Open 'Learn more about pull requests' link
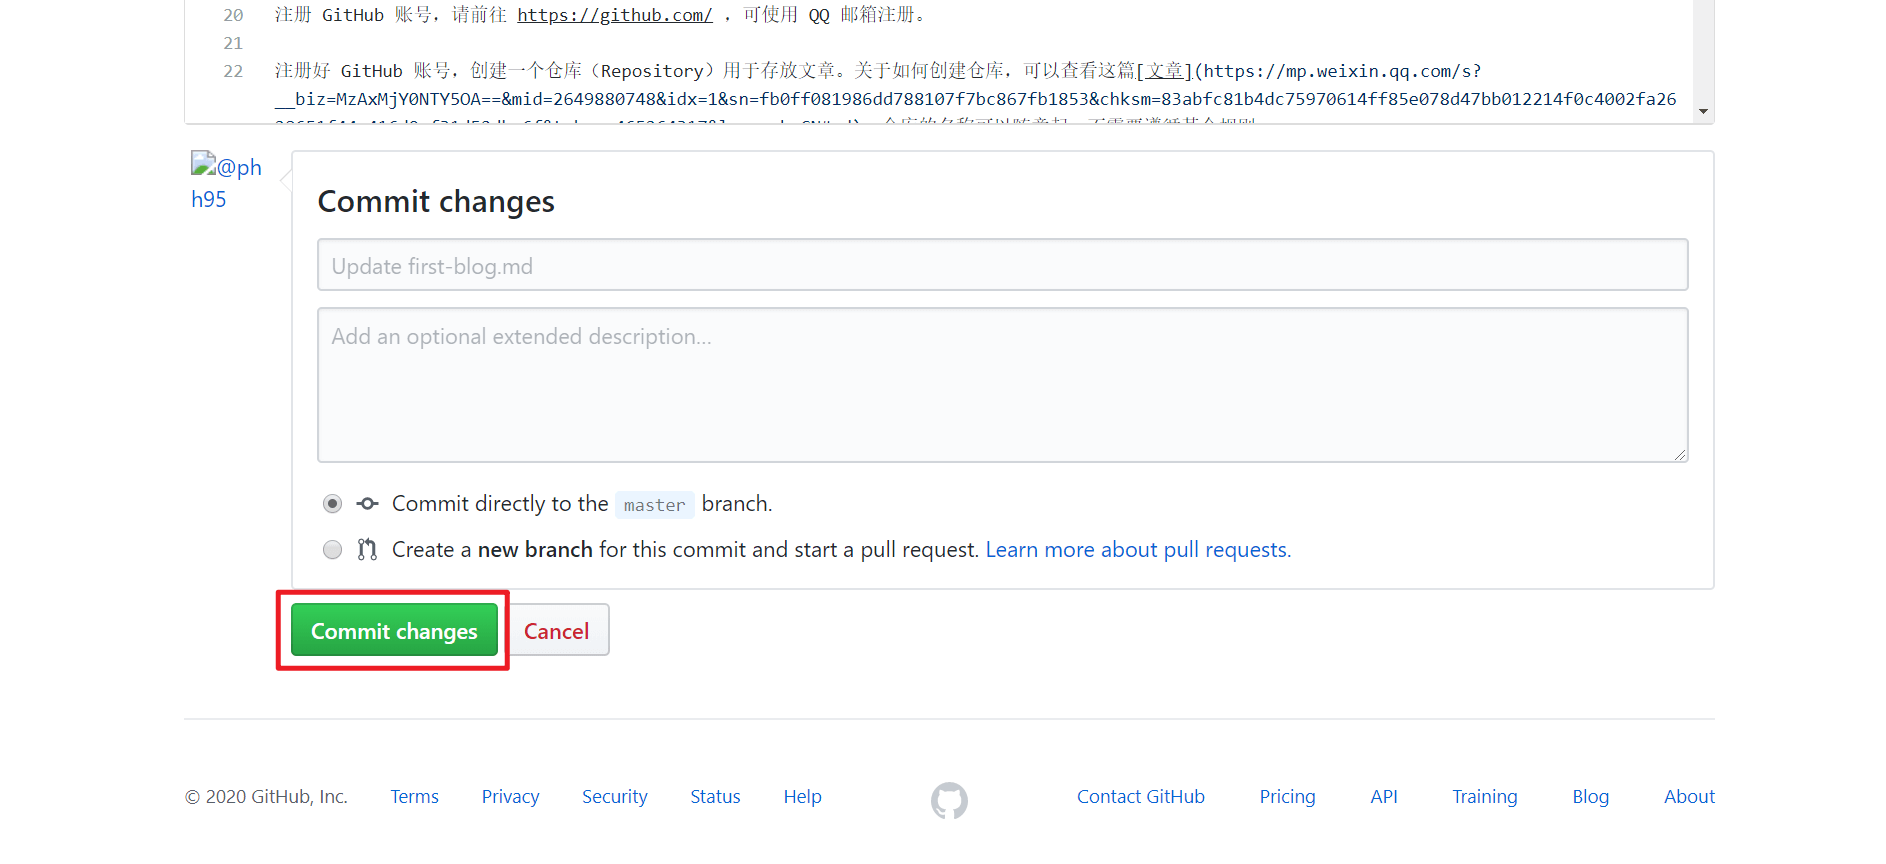Image resolution: width=1886 pixels, height=864 pixels. [1138, 550]
